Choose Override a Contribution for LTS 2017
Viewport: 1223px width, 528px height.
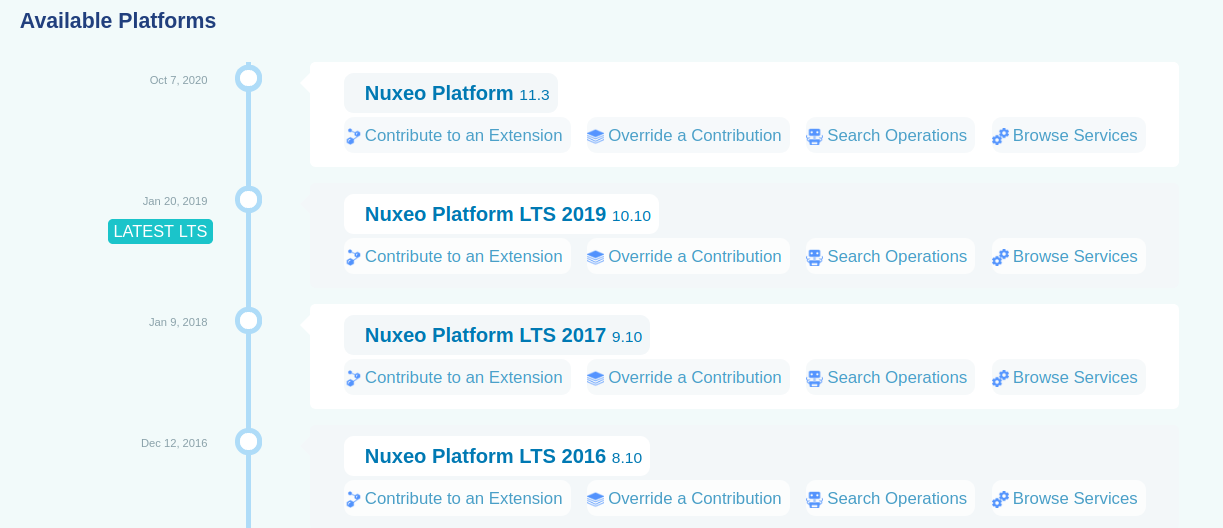[x=688, y=378]
